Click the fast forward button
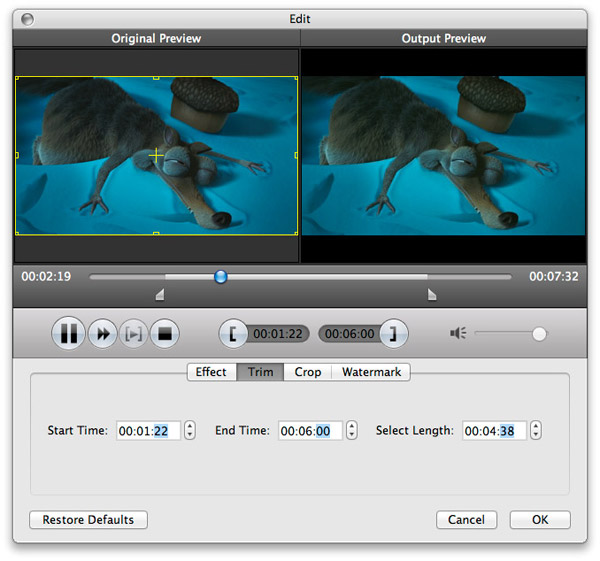Screen dimensions: 600x561 click(103, 334)
